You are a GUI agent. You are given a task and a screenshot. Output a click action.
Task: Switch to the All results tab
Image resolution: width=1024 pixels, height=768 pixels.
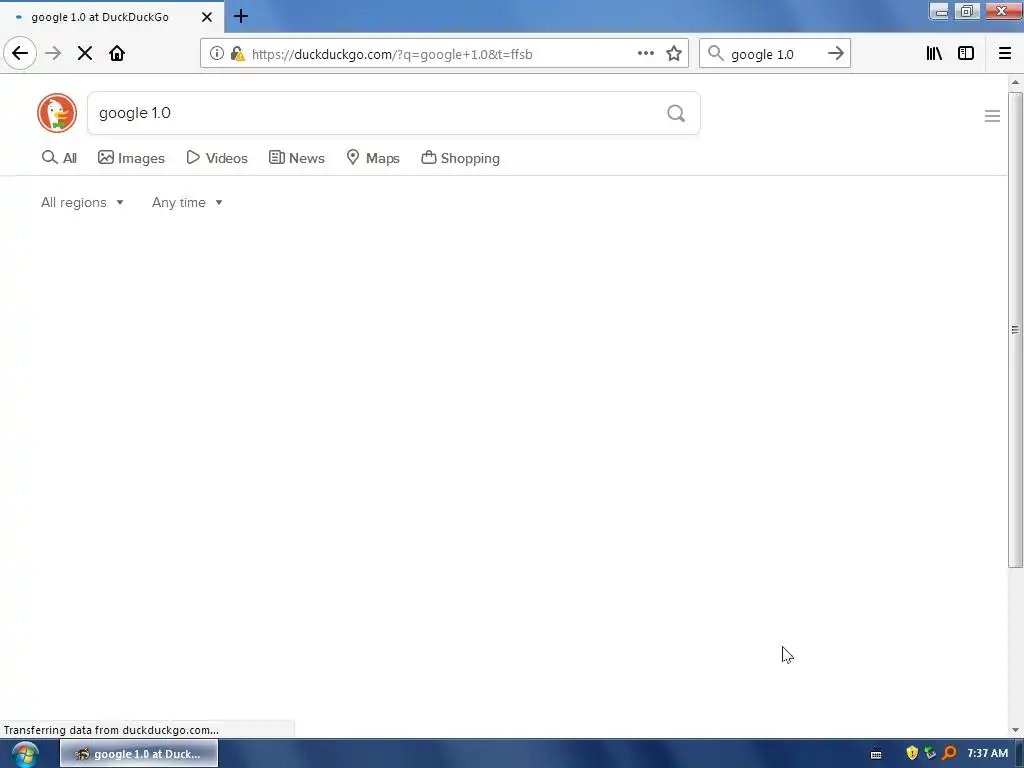pyautogui.click(x=59, y=158)
